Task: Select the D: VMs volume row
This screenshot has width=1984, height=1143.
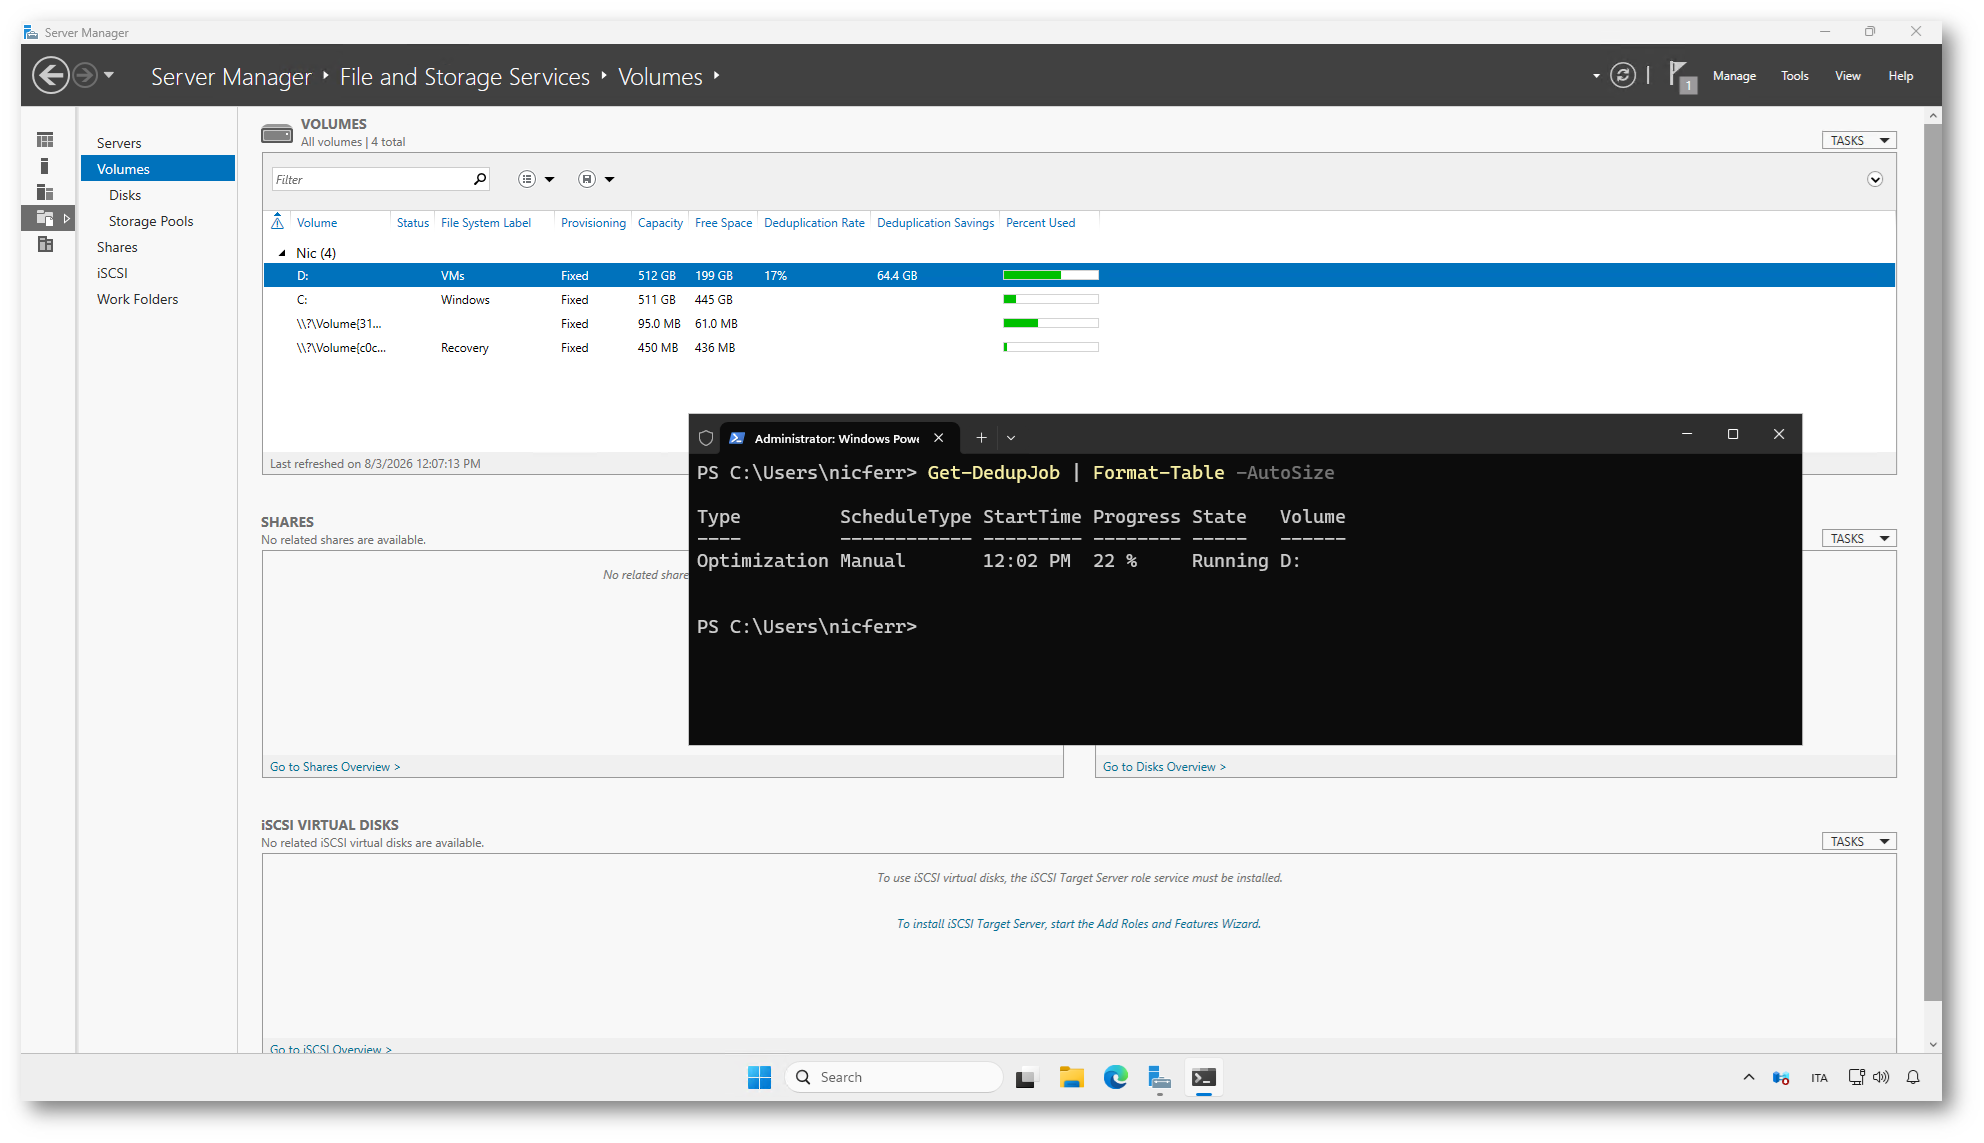Action: click(x=1079, y=275)
